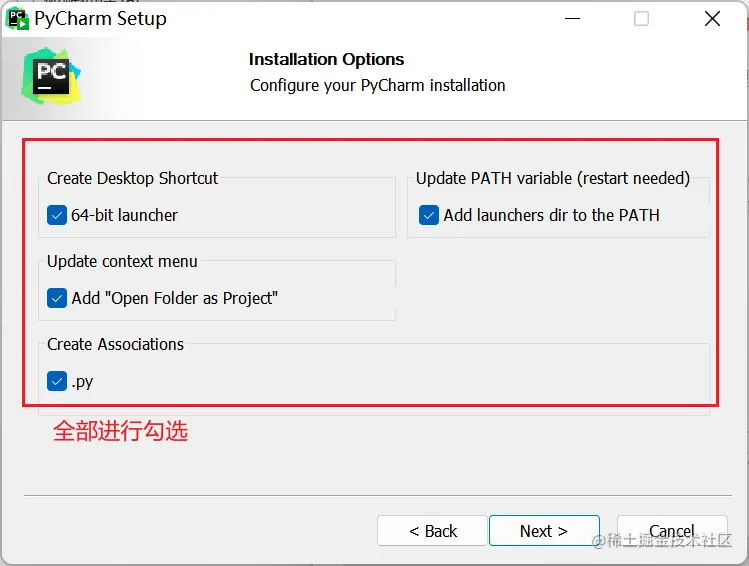Click the "Create Desktop Shortcut" group label
749x566 pixels.
[x=132, y=178]
